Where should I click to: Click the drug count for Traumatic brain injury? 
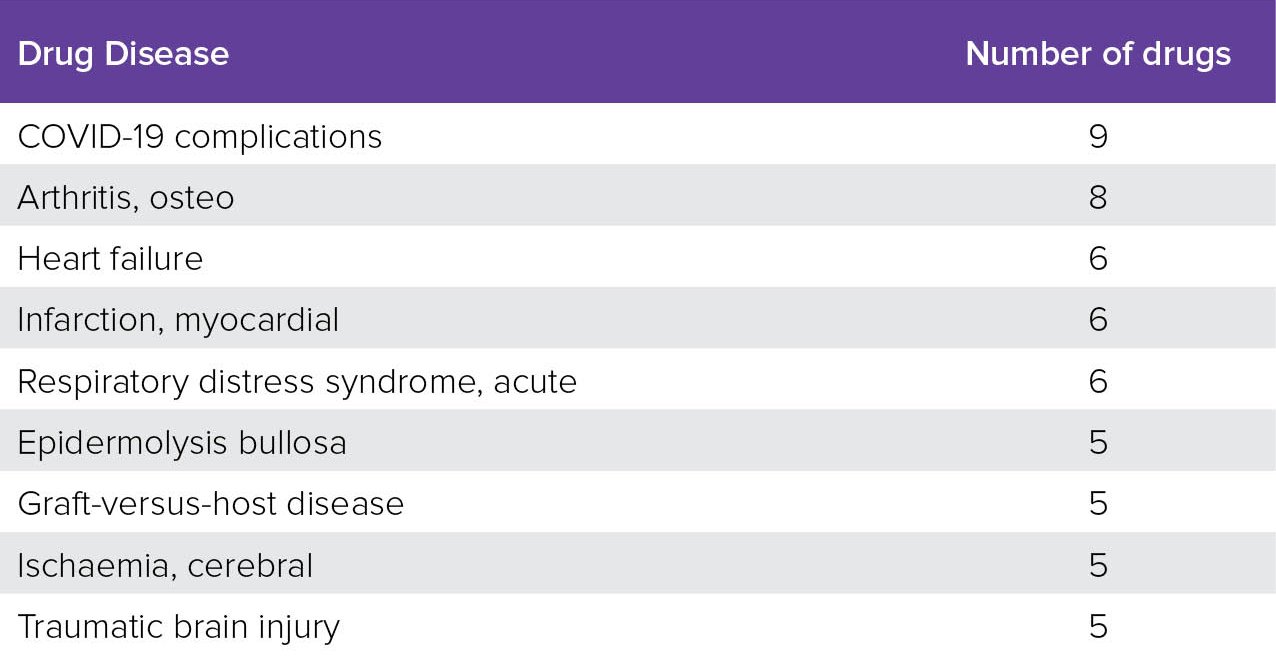1098,627
